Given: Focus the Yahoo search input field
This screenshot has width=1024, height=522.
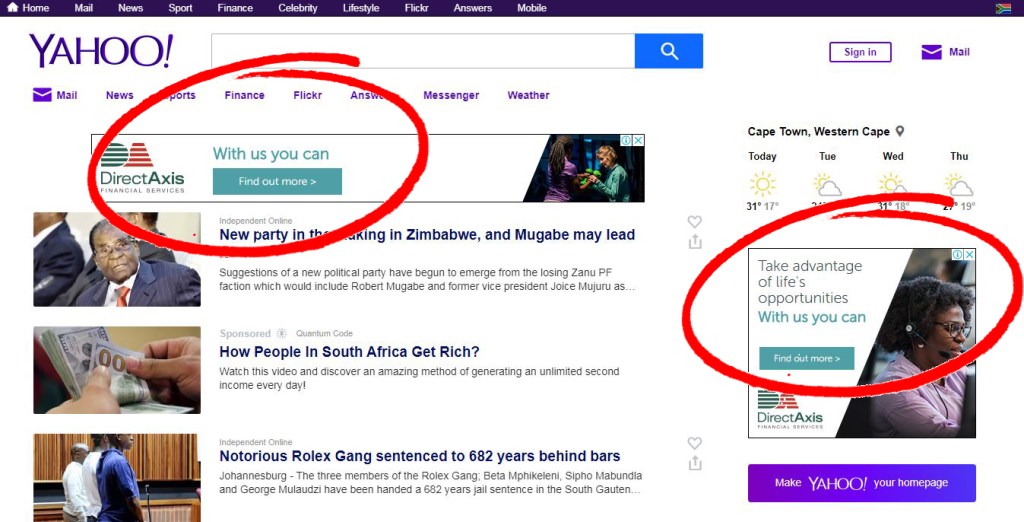Looking at the screenshot, I should coord(422,51).
